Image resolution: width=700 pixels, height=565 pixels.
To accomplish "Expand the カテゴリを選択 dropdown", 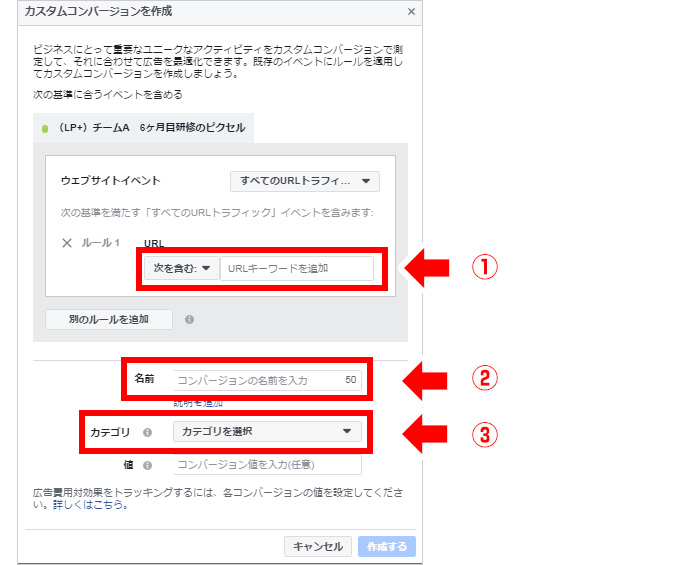I will 267,432.
